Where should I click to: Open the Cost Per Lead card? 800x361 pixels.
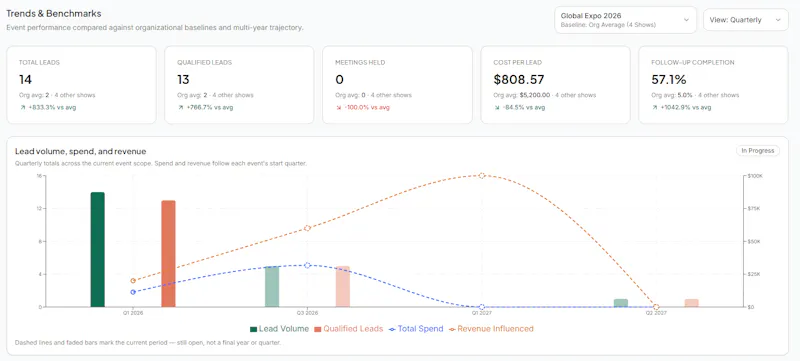(x=556, y=85)
